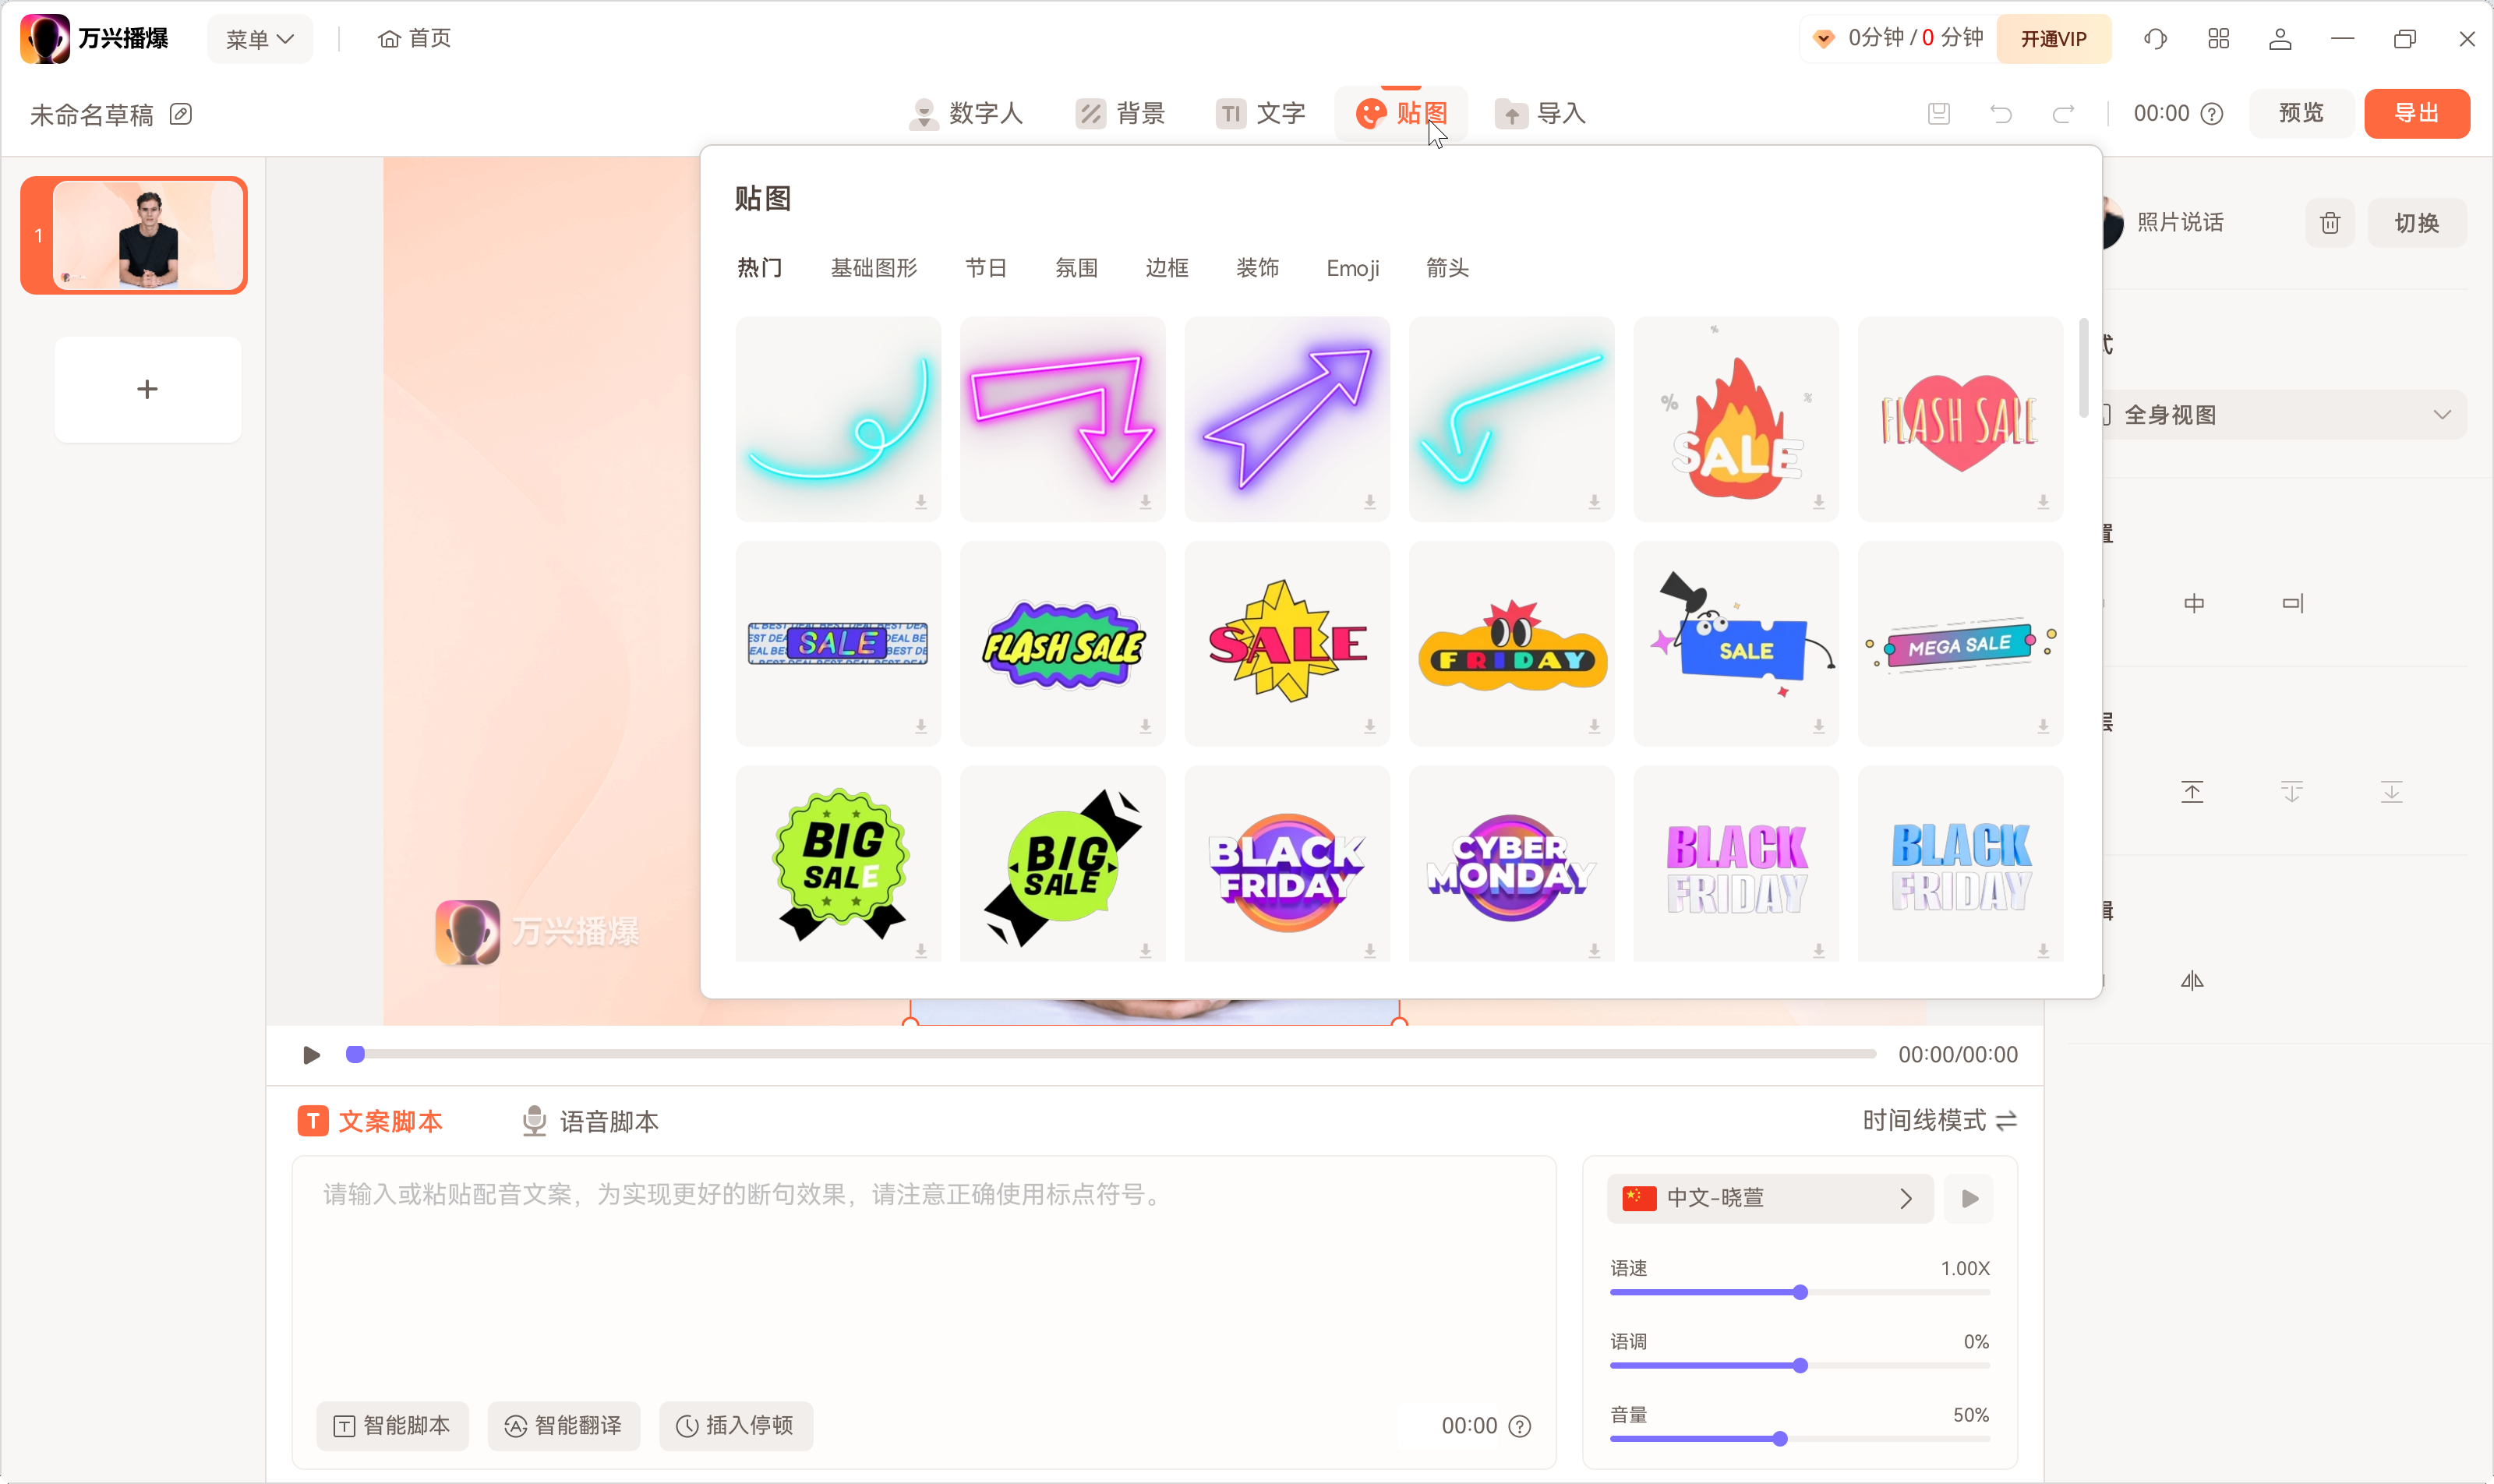Click the 导入 import icon
Viewport: 2494px width, 1484px height.
pyautogui.click(x=1511, y=113)
